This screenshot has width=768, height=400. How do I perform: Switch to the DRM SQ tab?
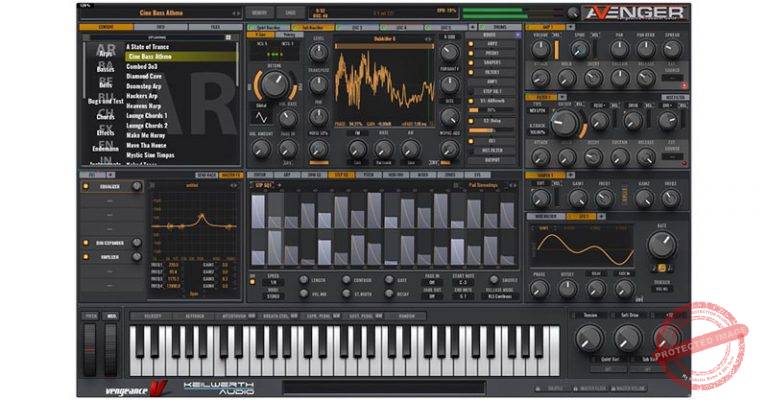(314, 175)
